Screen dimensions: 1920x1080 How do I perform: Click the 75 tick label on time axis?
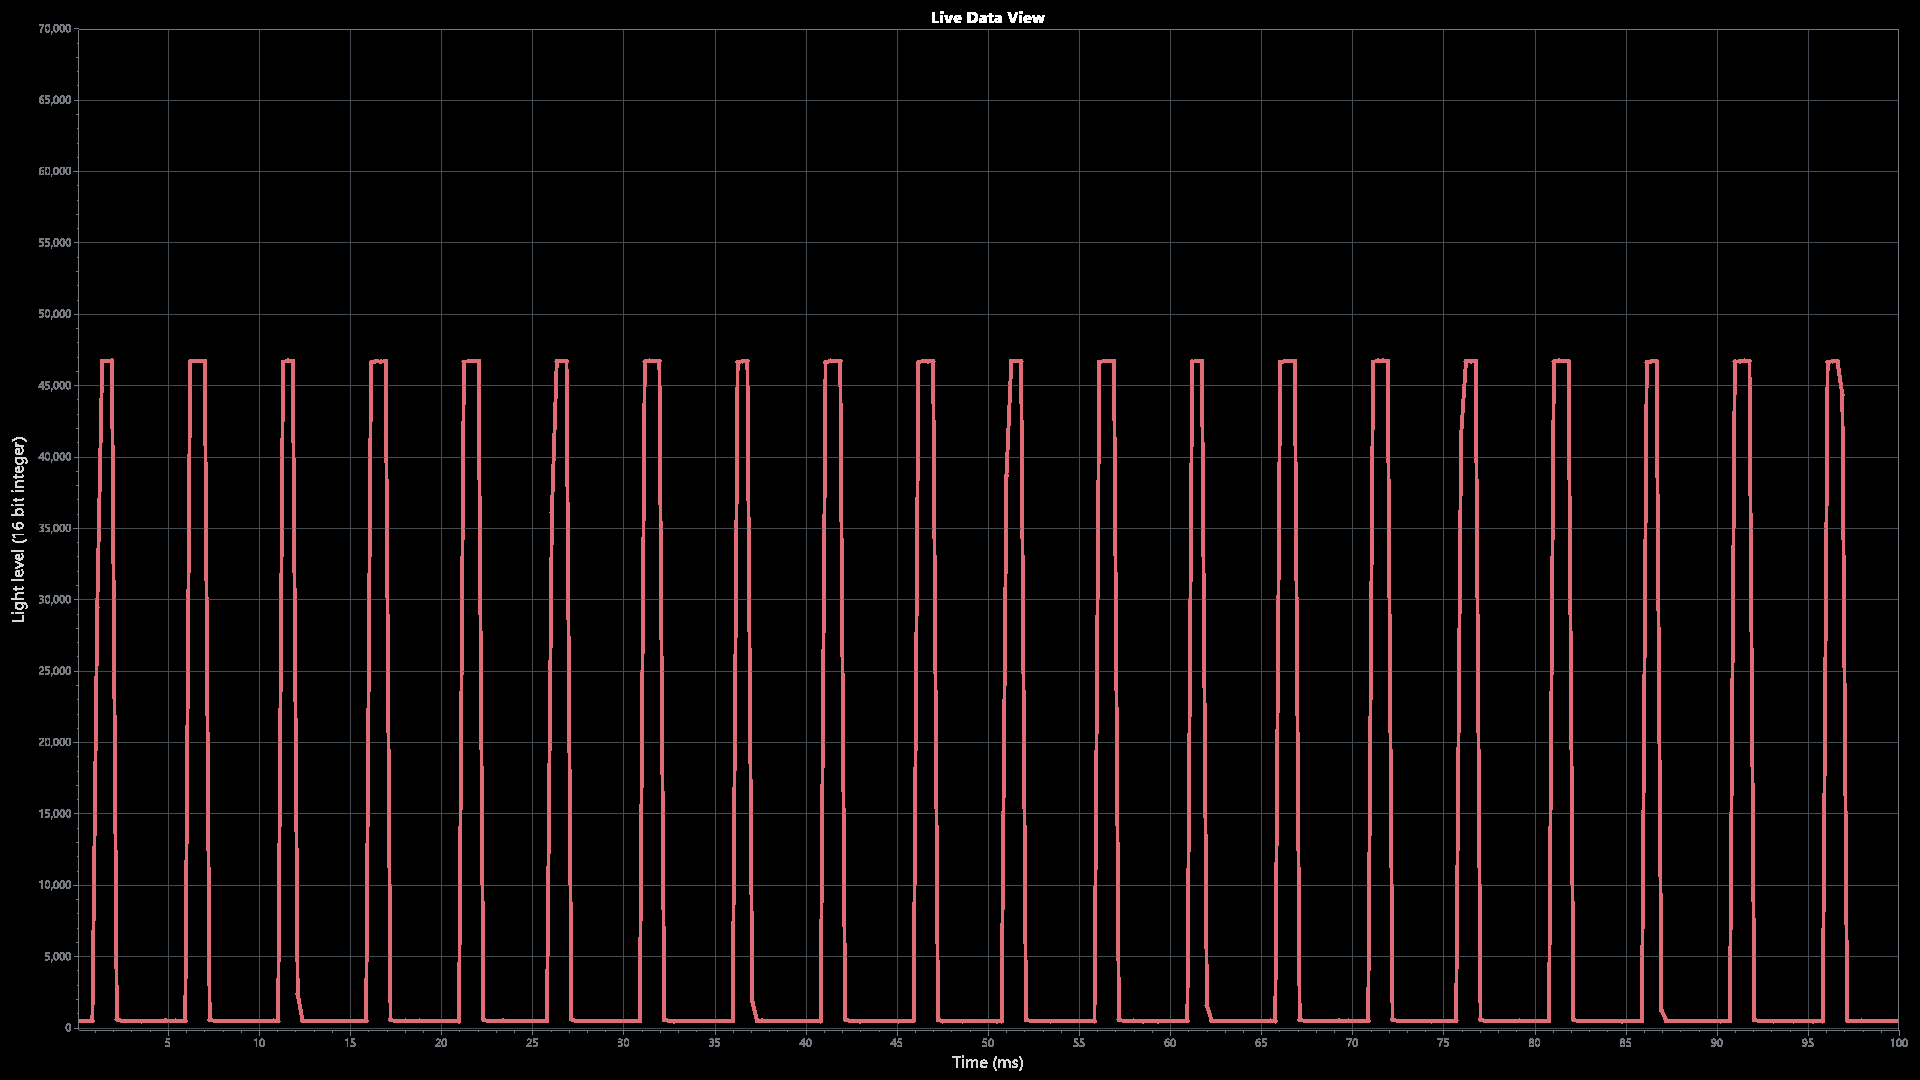tap(1442, 1043)
